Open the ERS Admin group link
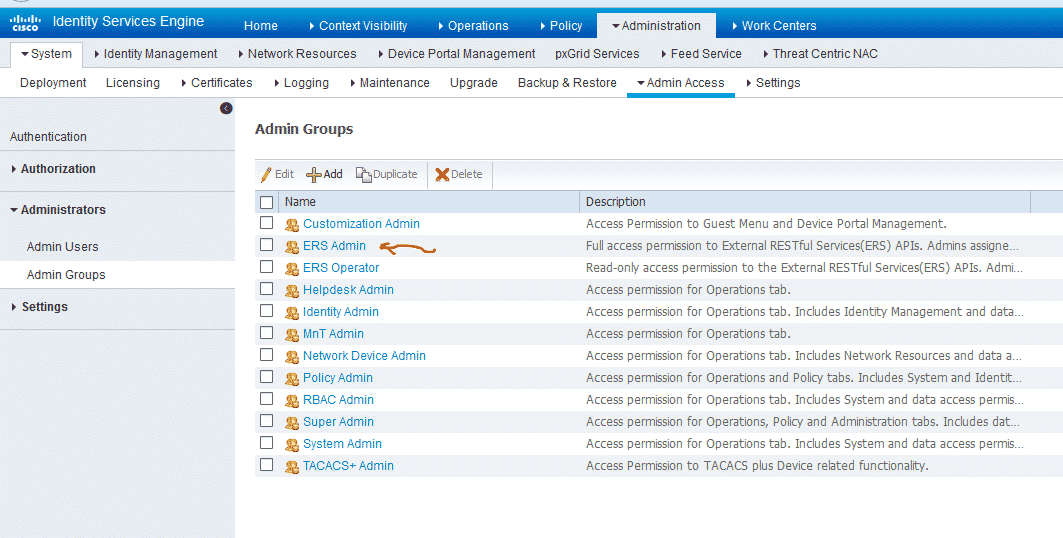The image size is (1063, 538). [x=334, y=245]
